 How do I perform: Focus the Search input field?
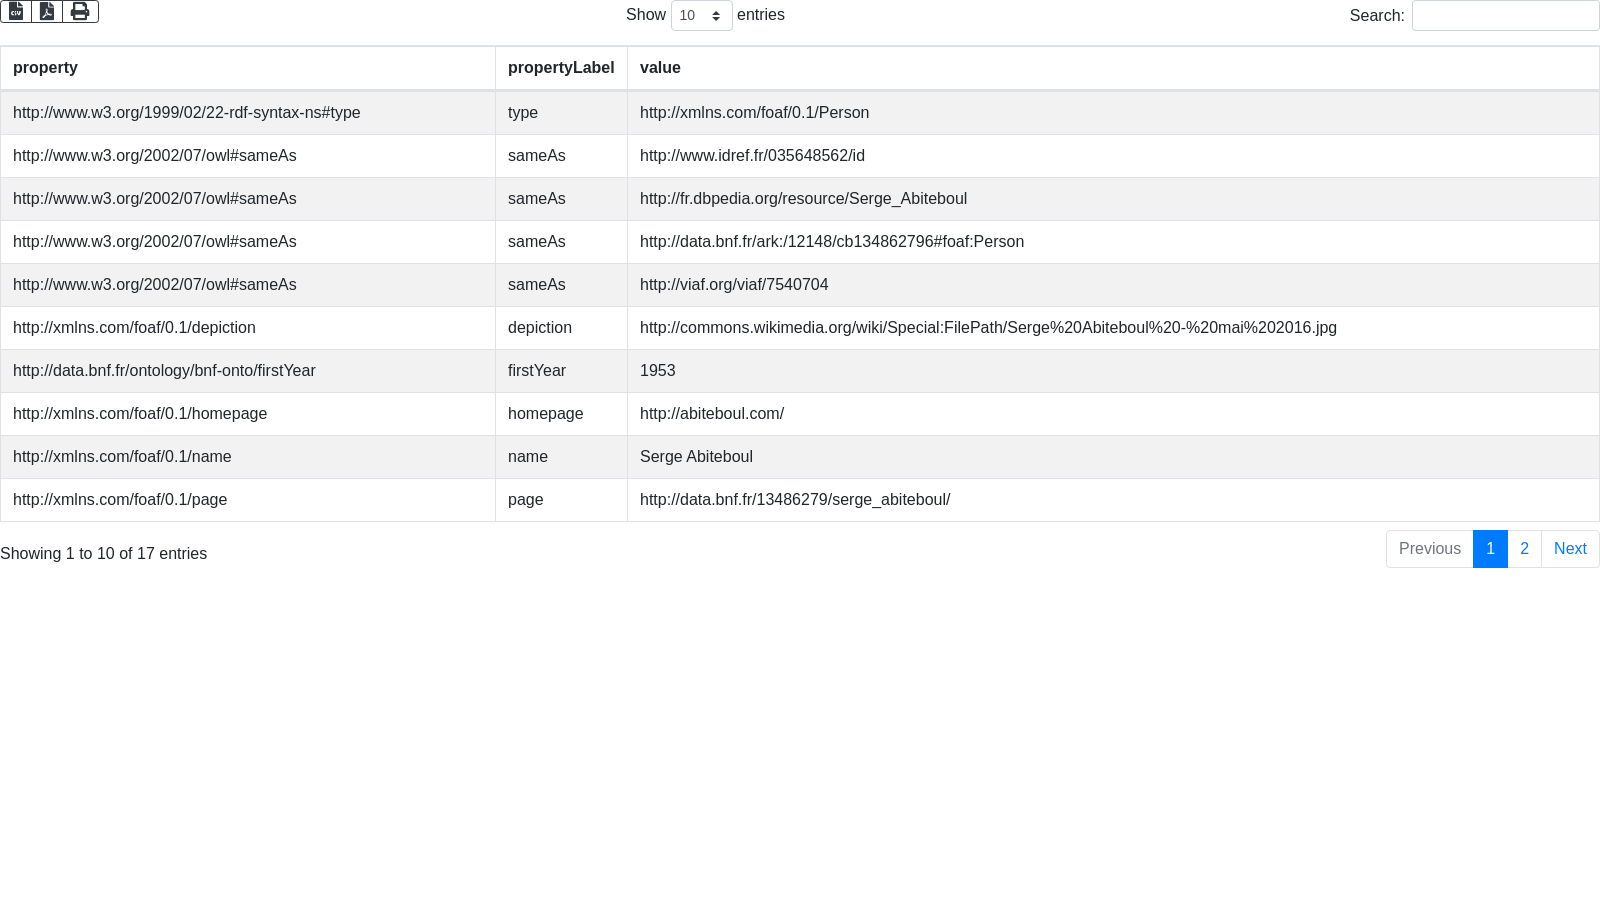[x=1504, y=16]
